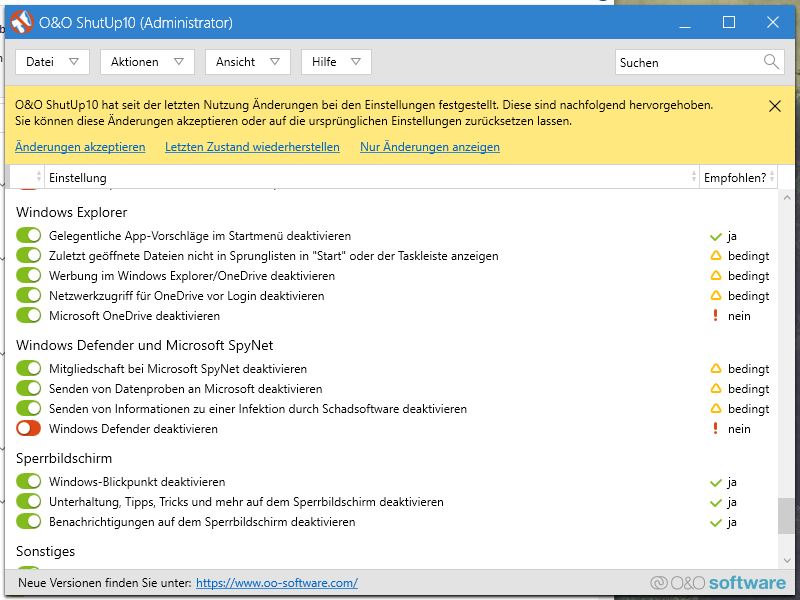Sort by the Empfohlen? column header
Viewport: 800px width, 600px height.
[738, 178]
